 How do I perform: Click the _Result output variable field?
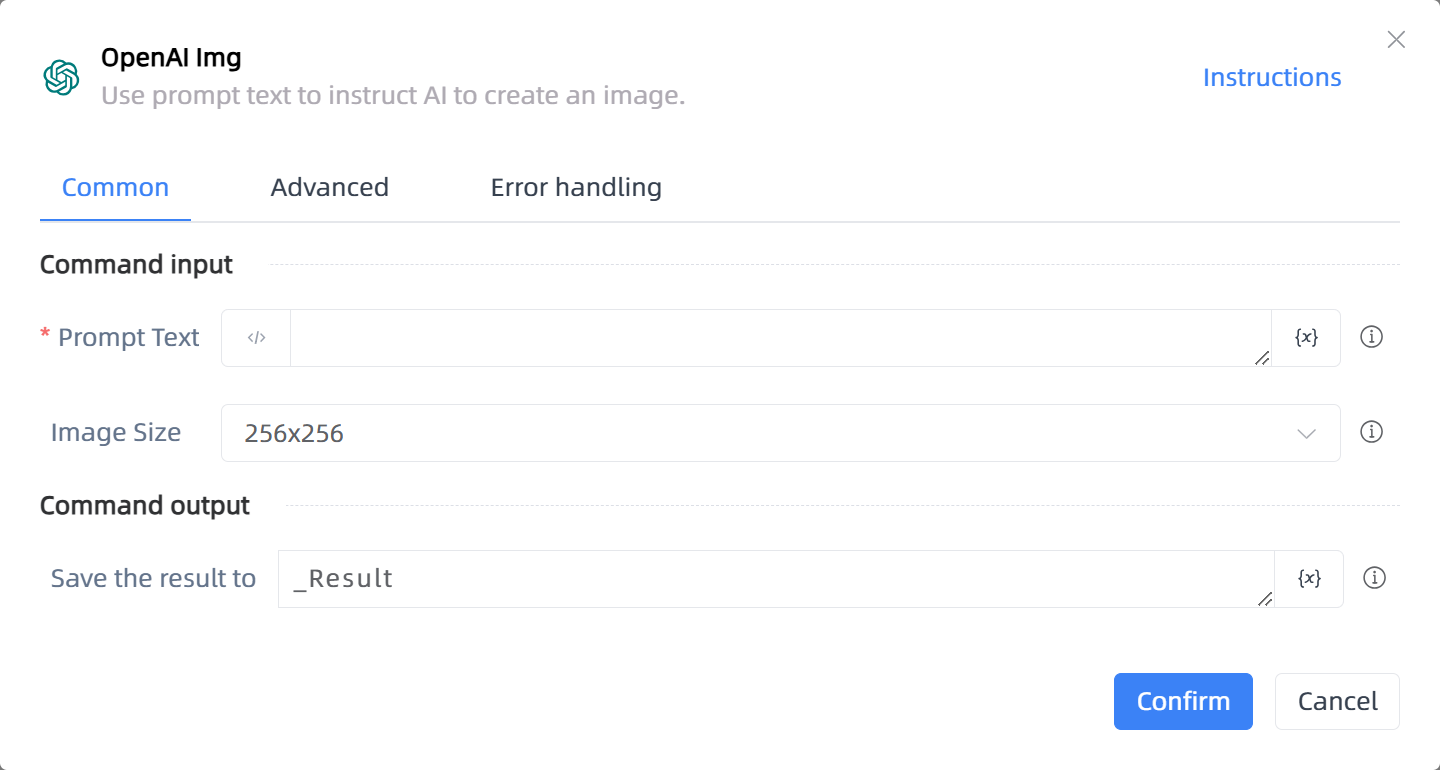tap(776, 578)
